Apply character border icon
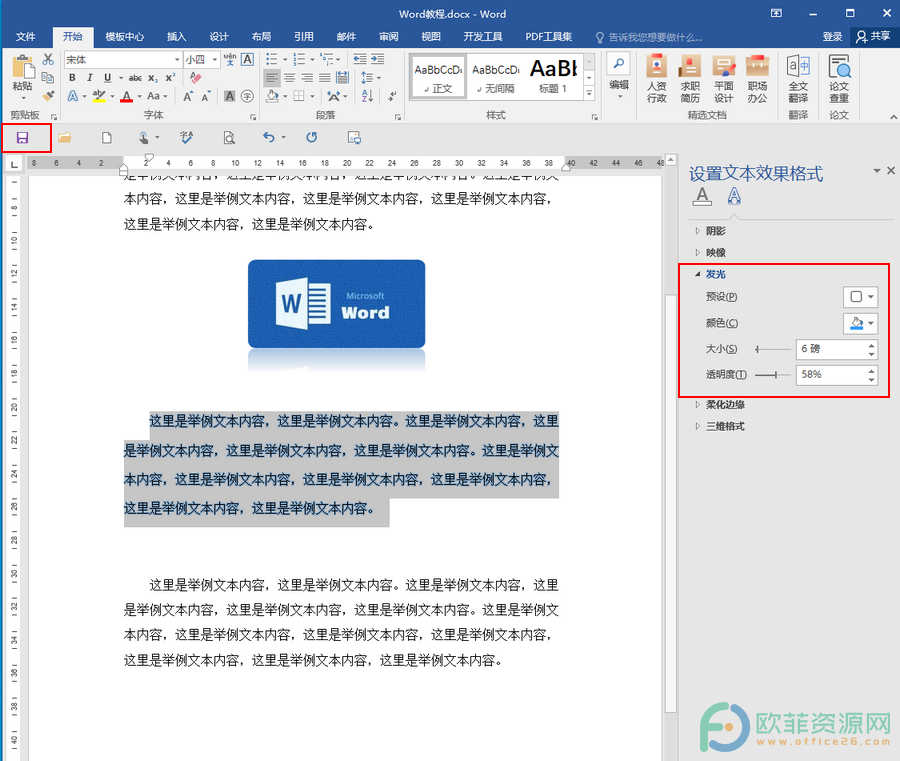 tap(247, 59)
